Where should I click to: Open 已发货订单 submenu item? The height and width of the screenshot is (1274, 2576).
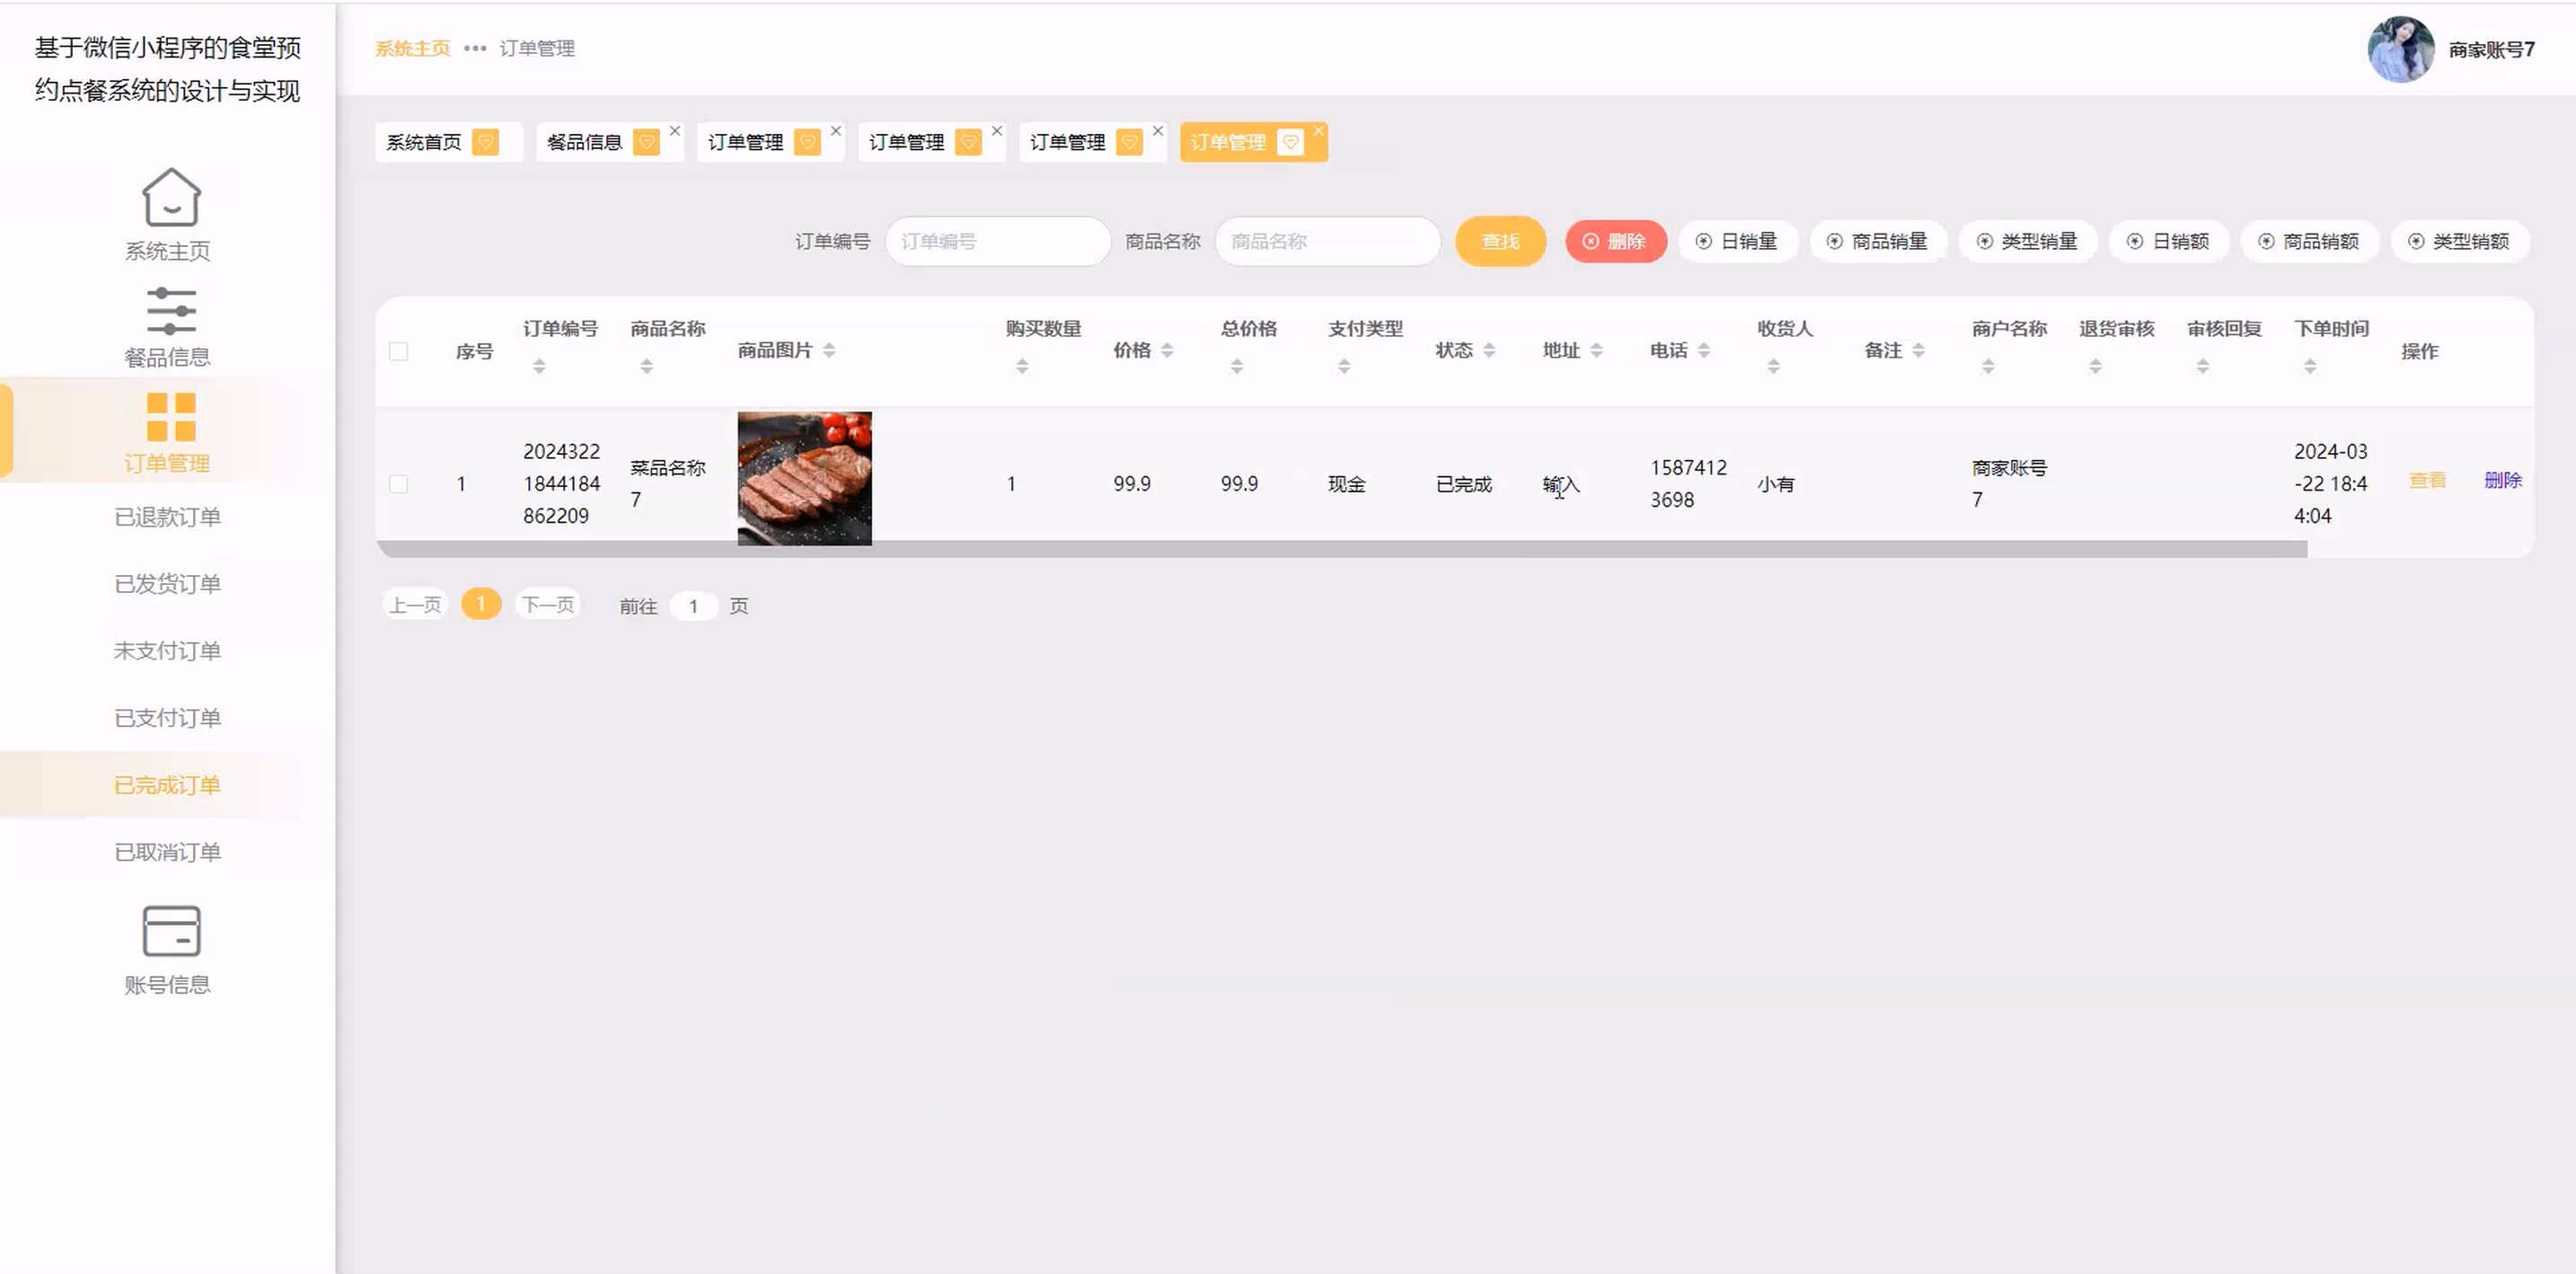[167, 584]
